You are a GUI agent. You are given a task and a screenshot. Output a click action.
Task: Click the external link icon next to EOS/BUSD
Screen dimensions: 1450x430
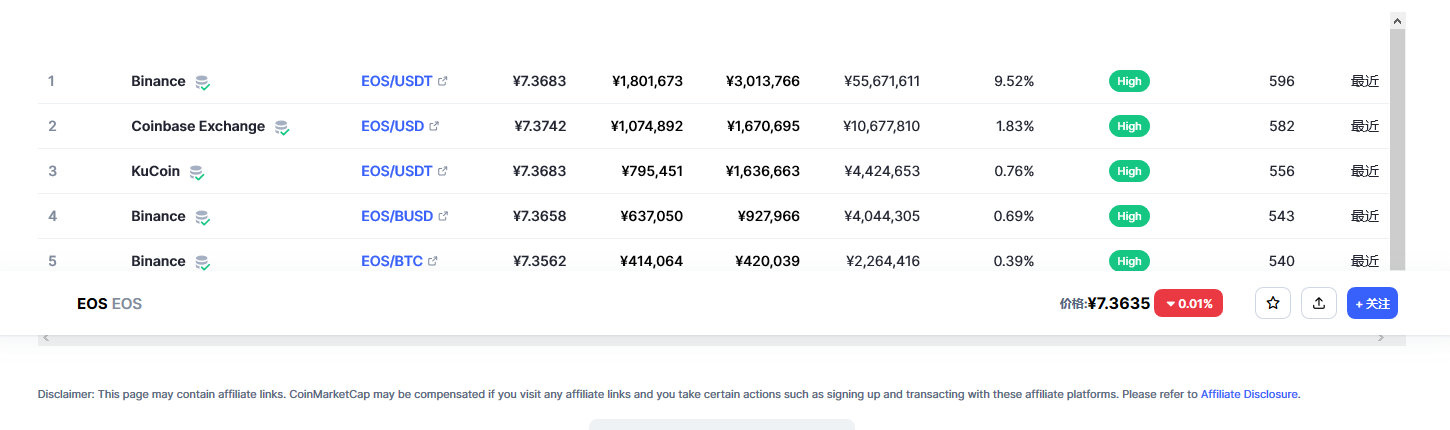point(443,216)
